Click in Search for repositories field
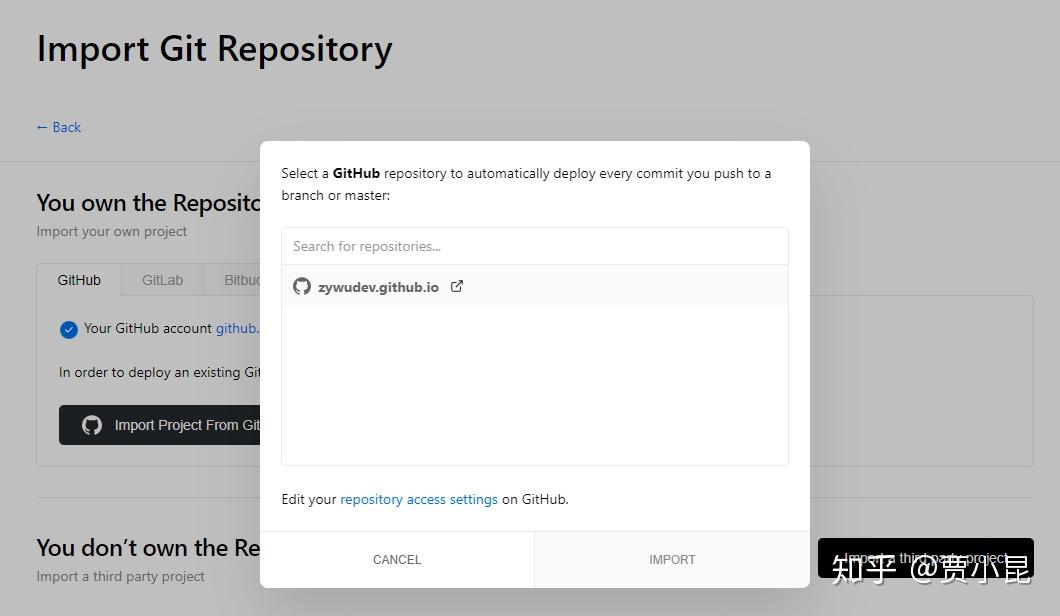This screenshot has height=616, width=1060. [535, 246]
